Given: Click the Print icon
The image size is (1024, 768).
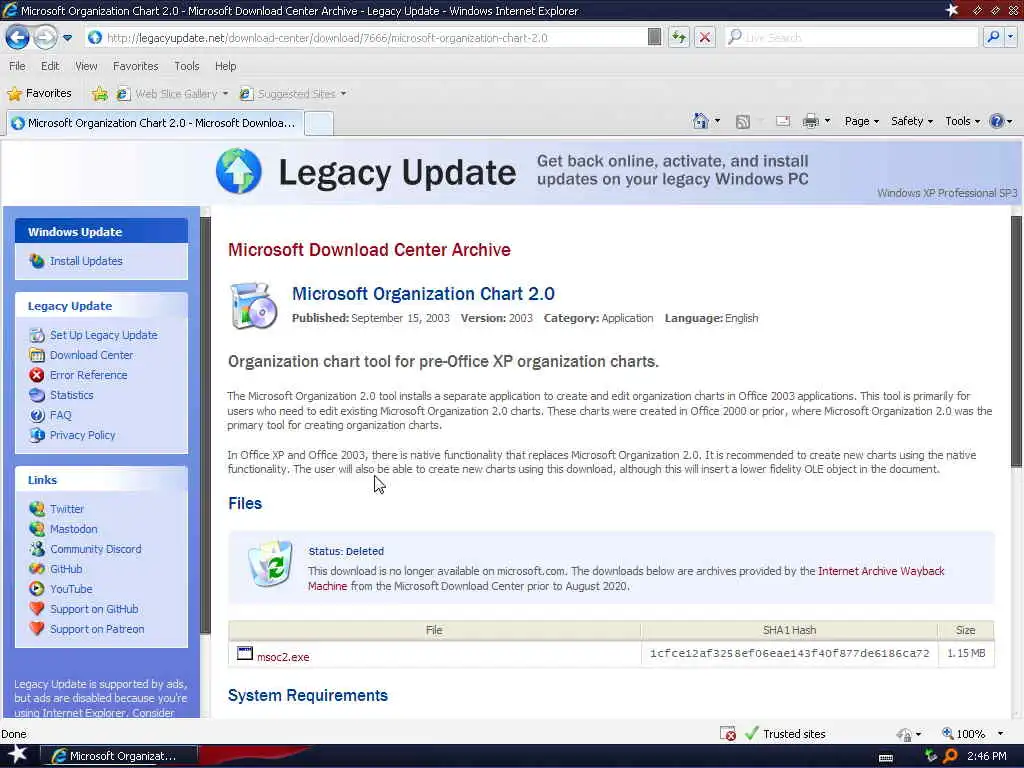Looking at the screenshot, I should coord(810,121).
